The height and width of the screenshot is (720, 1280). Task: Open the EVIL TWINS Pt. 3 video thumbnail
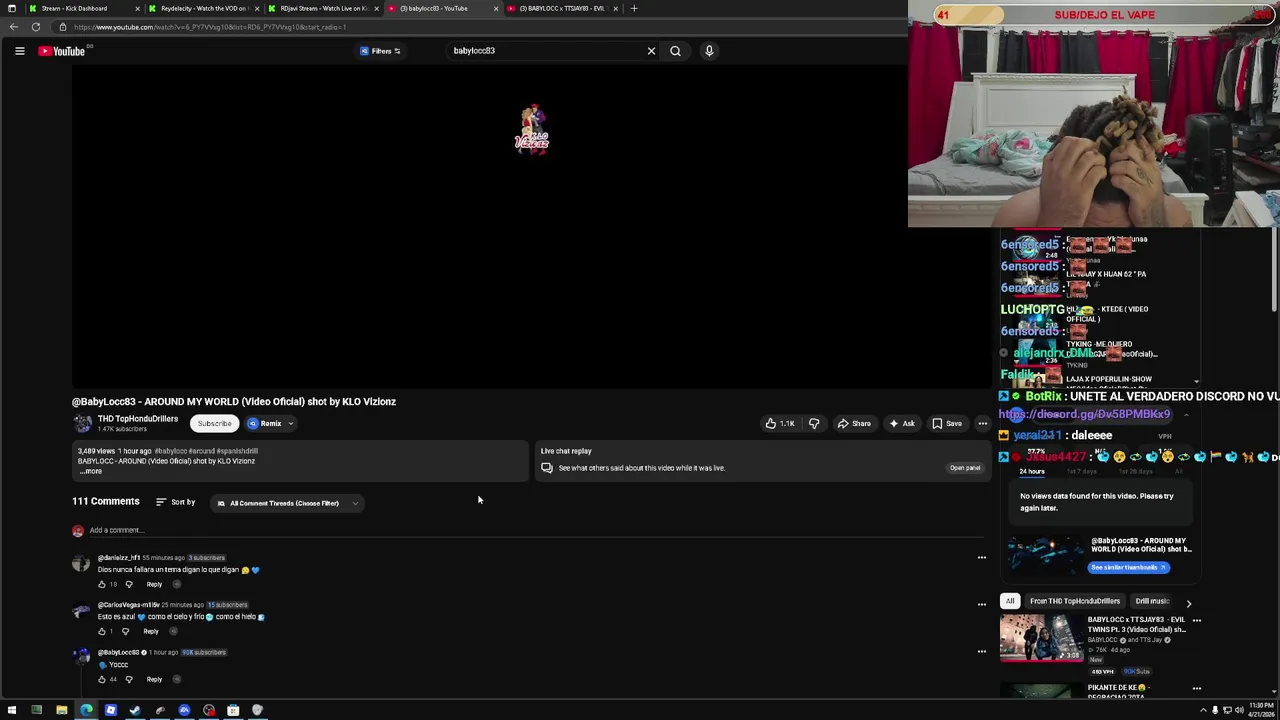click(1041, 638)
